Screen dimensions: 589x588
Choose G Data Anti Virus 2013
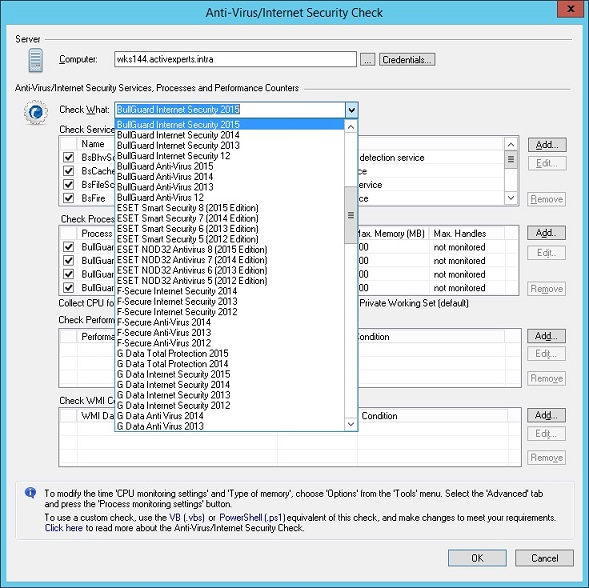[230, 426]
